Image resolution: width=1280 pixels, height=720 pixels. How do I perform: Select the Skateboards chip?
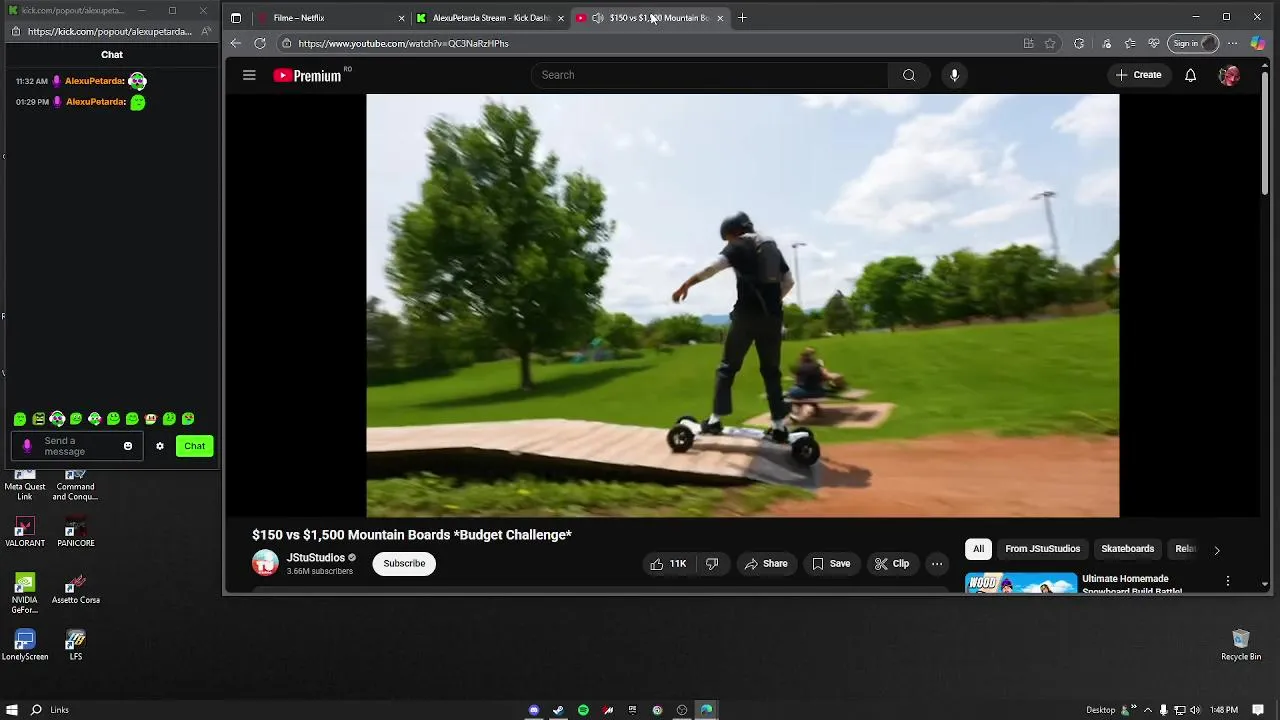click(1128, 549)
